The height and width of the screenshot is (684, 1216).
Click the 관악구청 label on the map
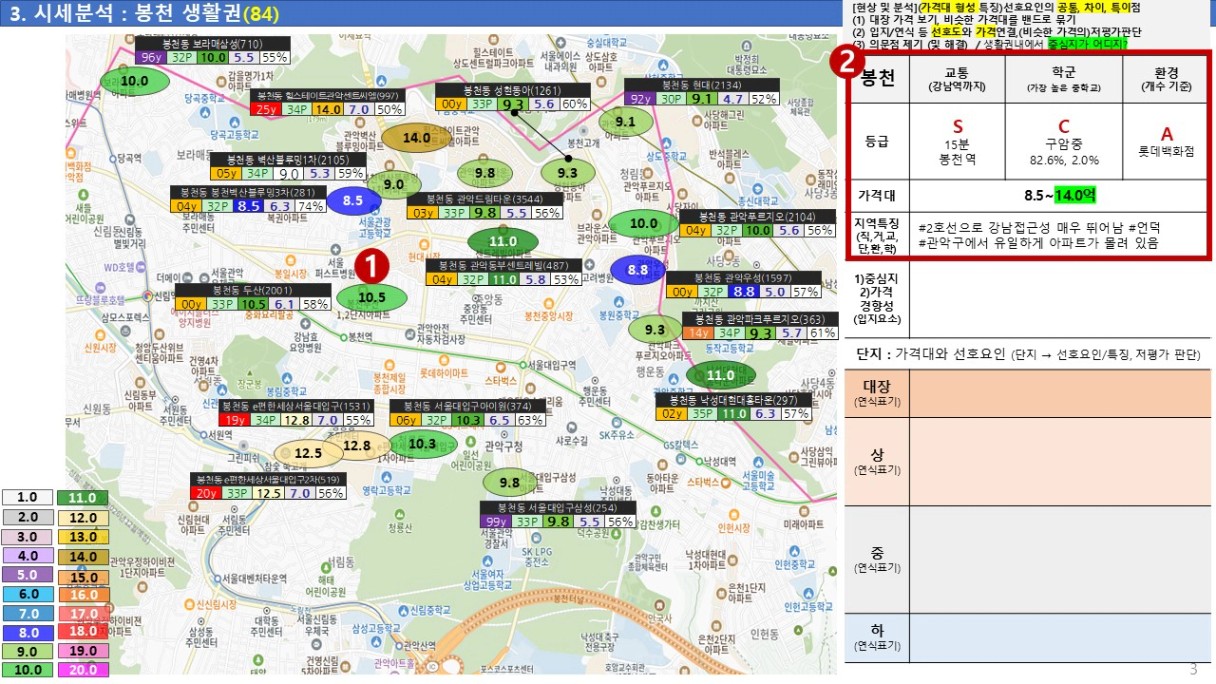tap(503, 446)
